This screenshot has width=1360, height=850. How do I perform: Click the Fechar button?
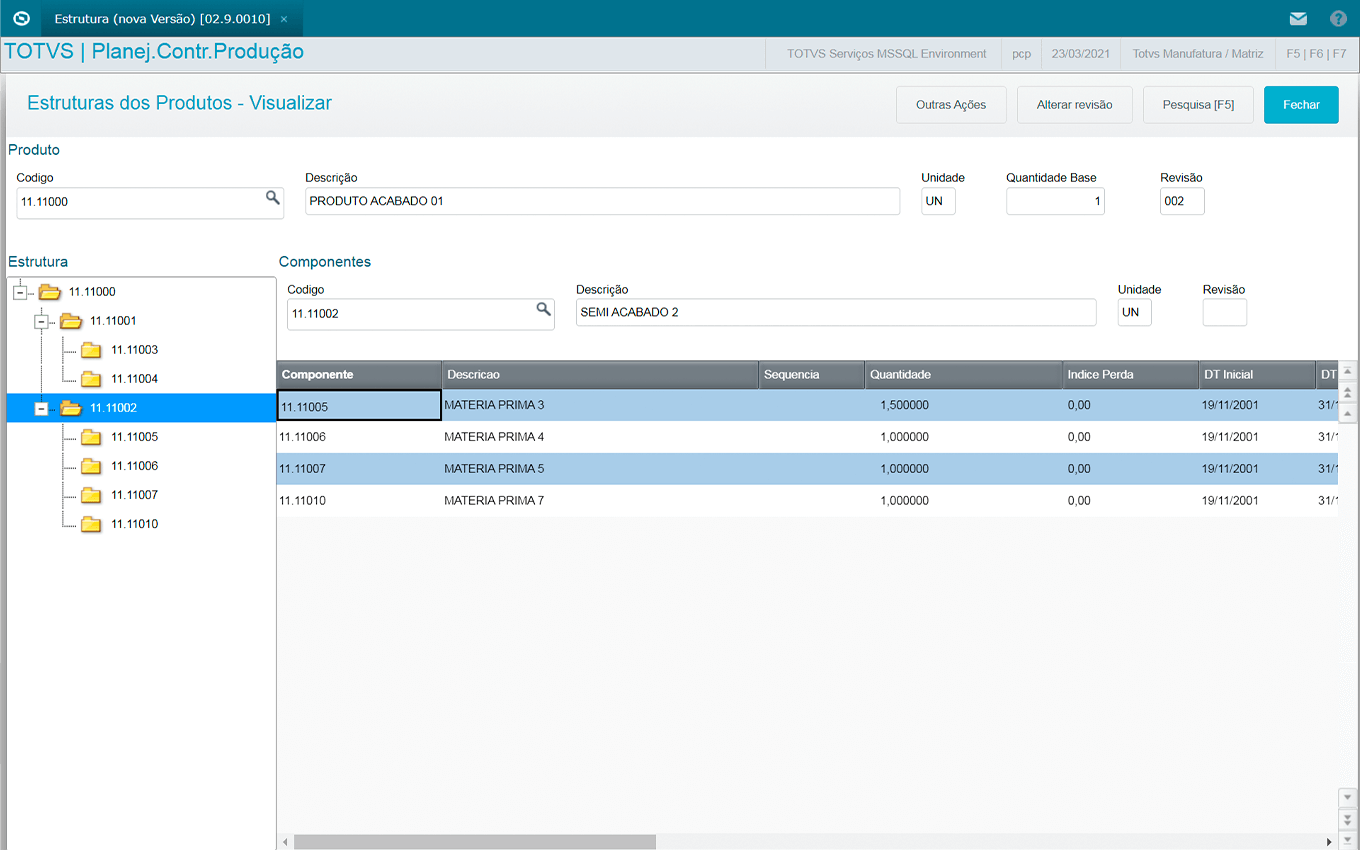[x=1300, y=105]
